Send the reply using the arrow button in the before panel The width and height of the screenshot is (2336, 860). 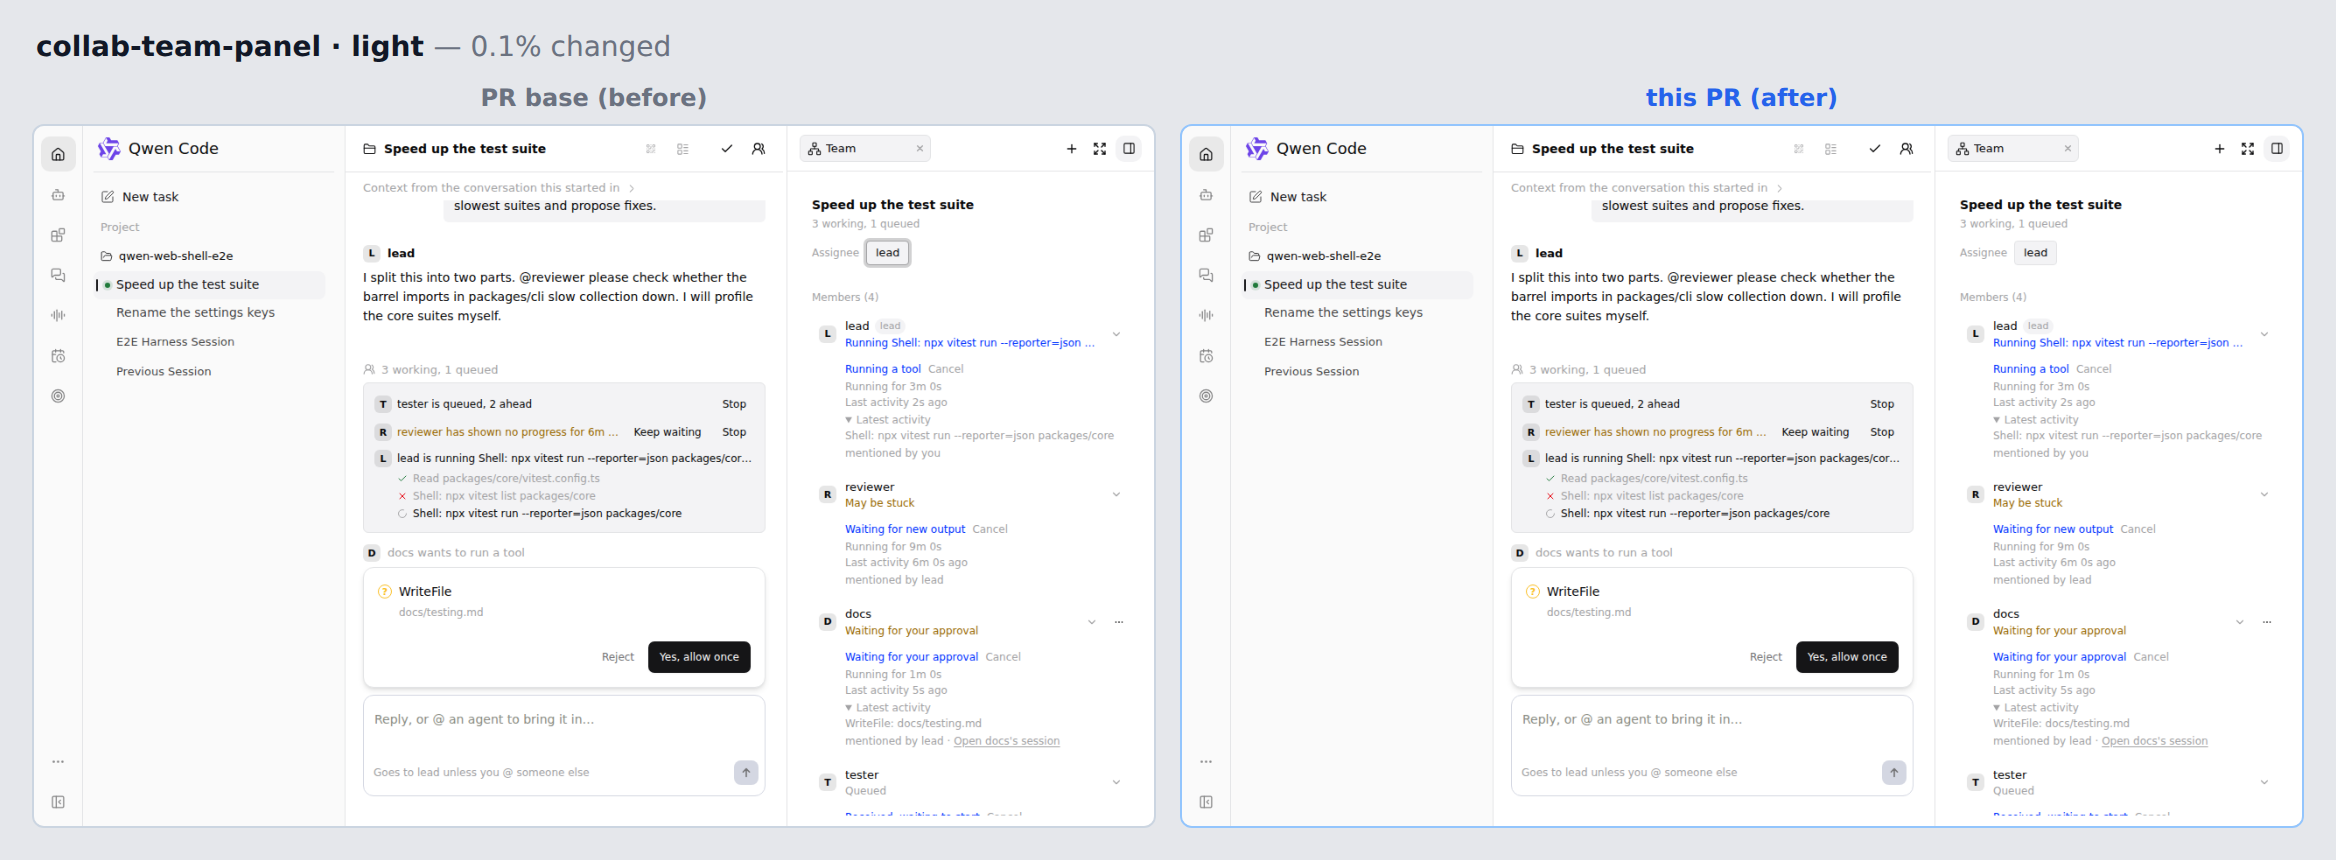746,772
